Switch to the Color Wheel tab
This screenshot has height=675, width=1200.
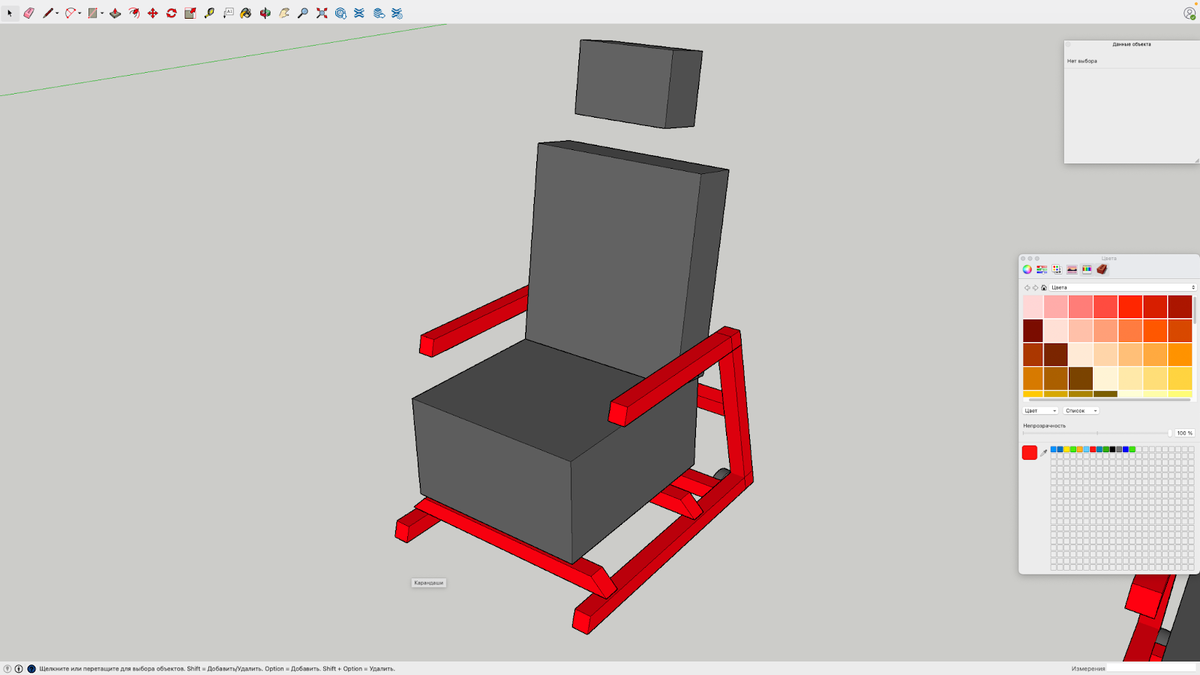tap(1027, 269)
